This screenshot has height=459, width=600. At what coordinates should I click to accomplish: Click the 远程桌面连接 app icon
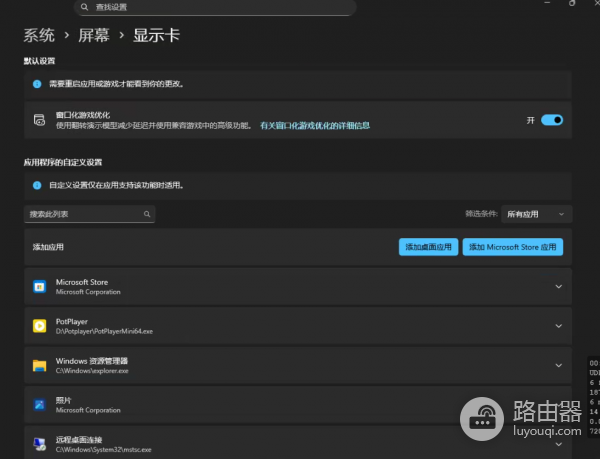click(x=39, y=444)
